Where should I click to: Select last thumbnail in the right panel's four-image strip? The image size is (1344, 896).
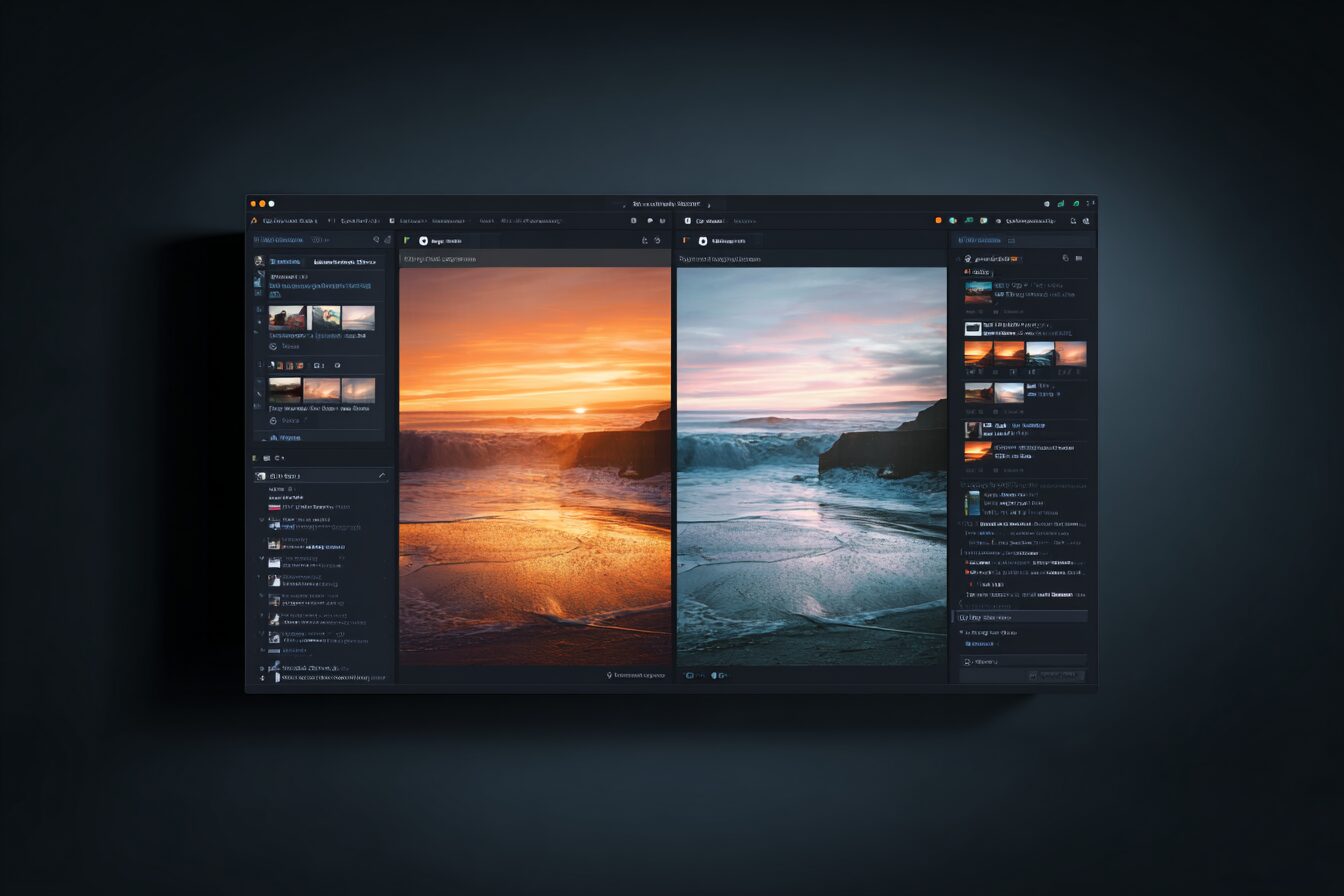point(1071,353)
